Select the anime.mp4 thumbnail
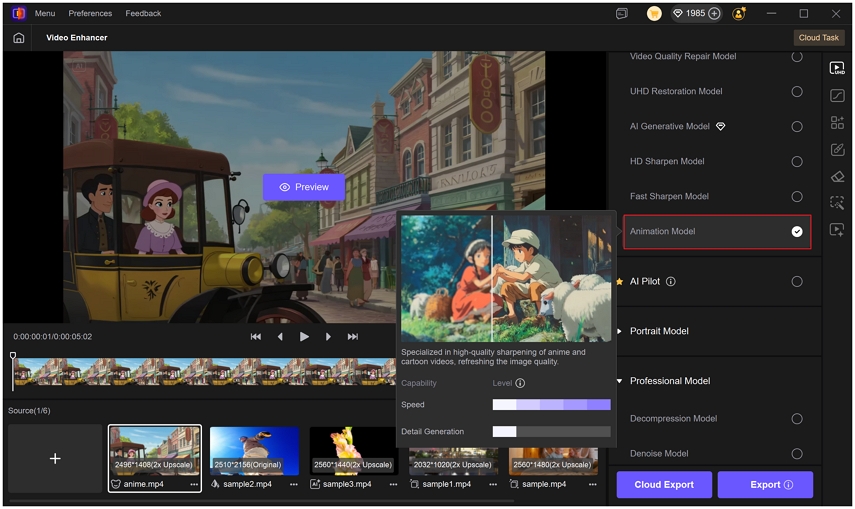The height and width of the screenshot is (509, 855). coord(155,451)
